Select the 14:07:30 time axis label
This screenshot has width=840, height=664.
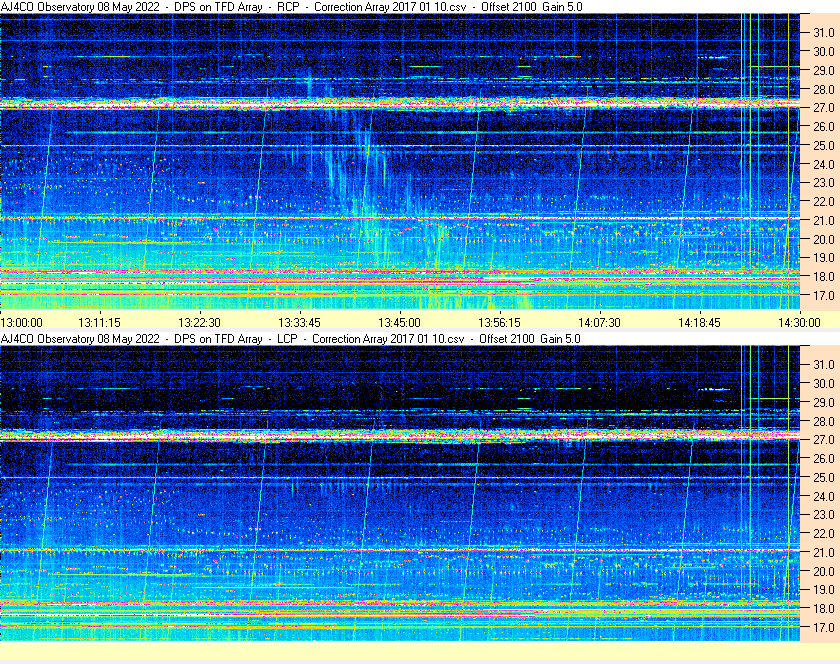[x=599, y=322]
